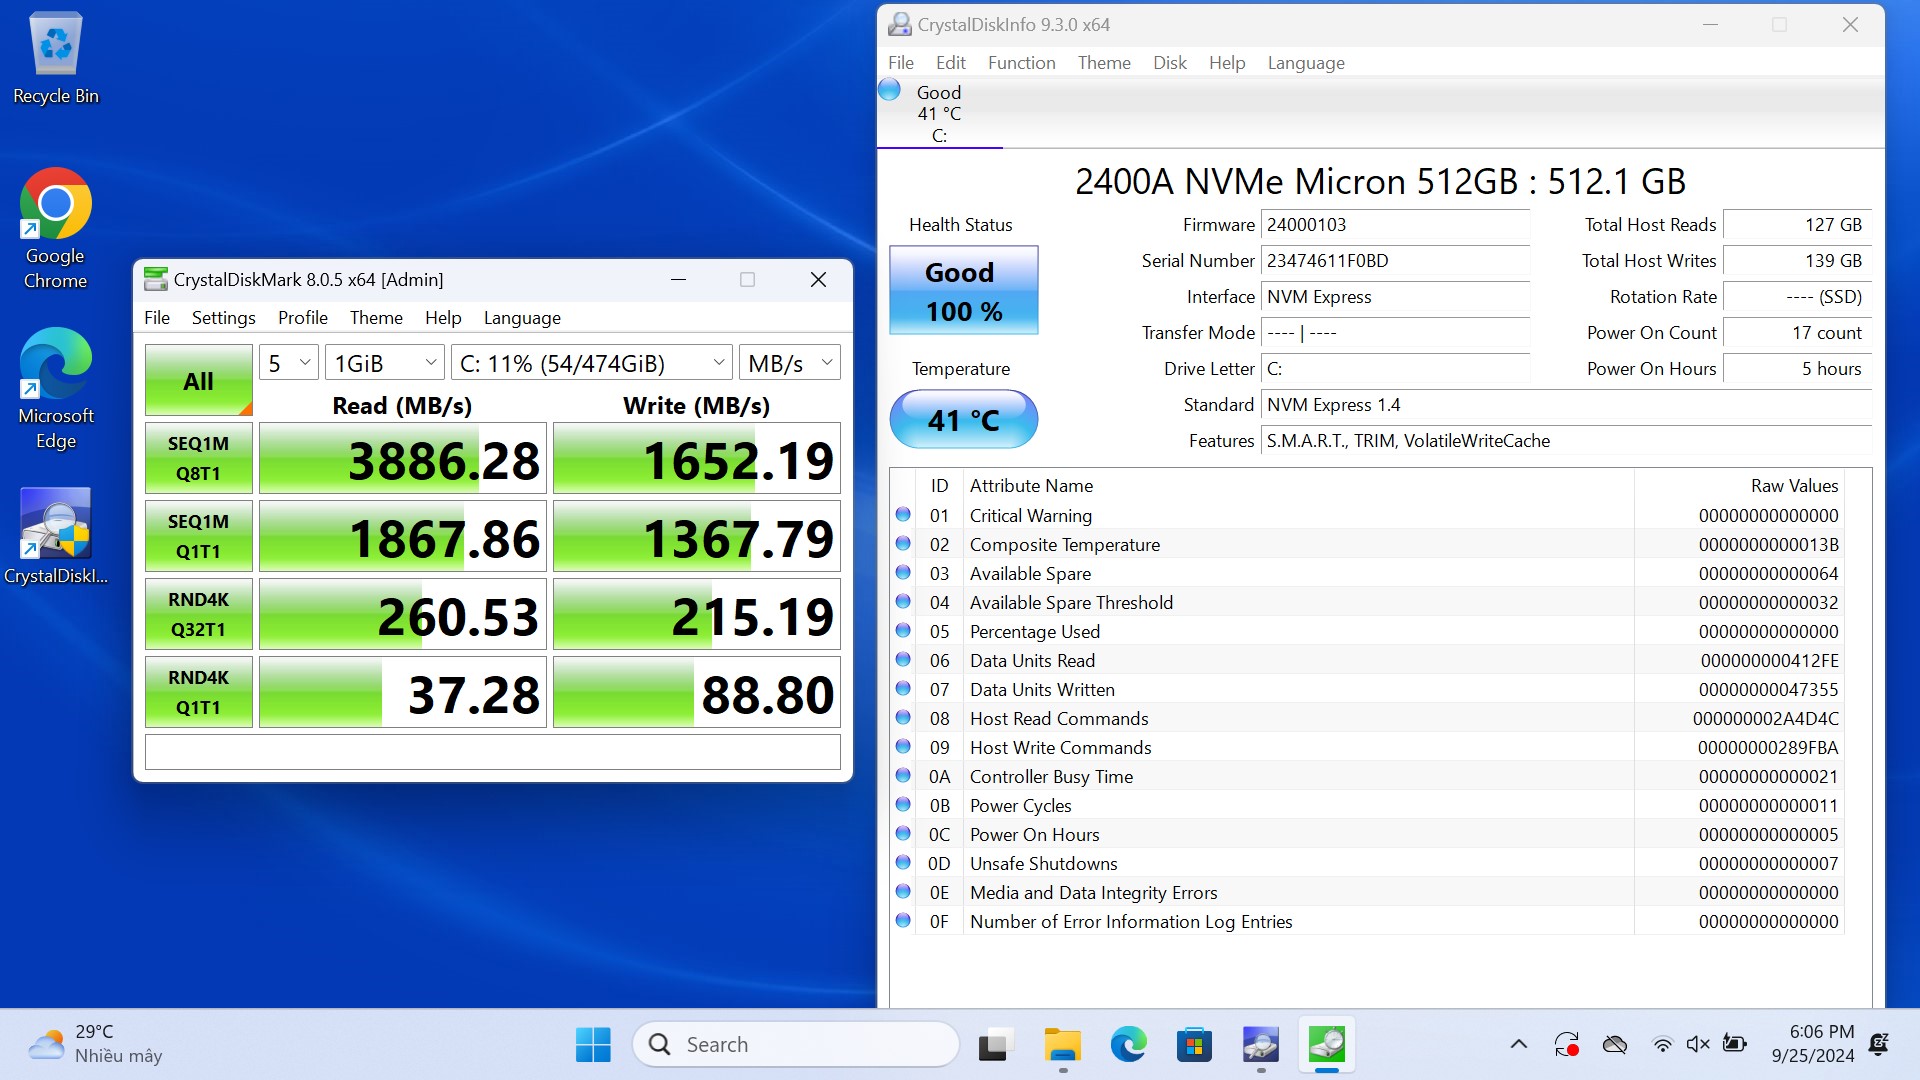The width and height of the screenshot is (1920, 1080).
Task: Run the SEQ1M Q1T1 test
Action: [x=198, y=536]
